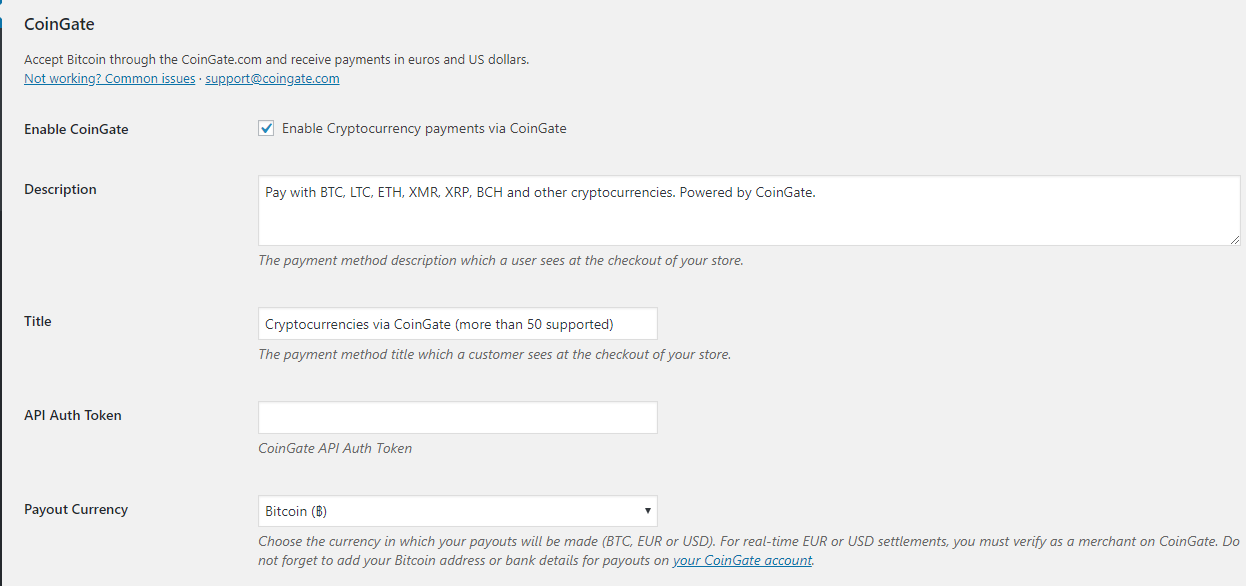Click the support@coingate.com email link
The image size is (1246, 586).
(272, 79)
